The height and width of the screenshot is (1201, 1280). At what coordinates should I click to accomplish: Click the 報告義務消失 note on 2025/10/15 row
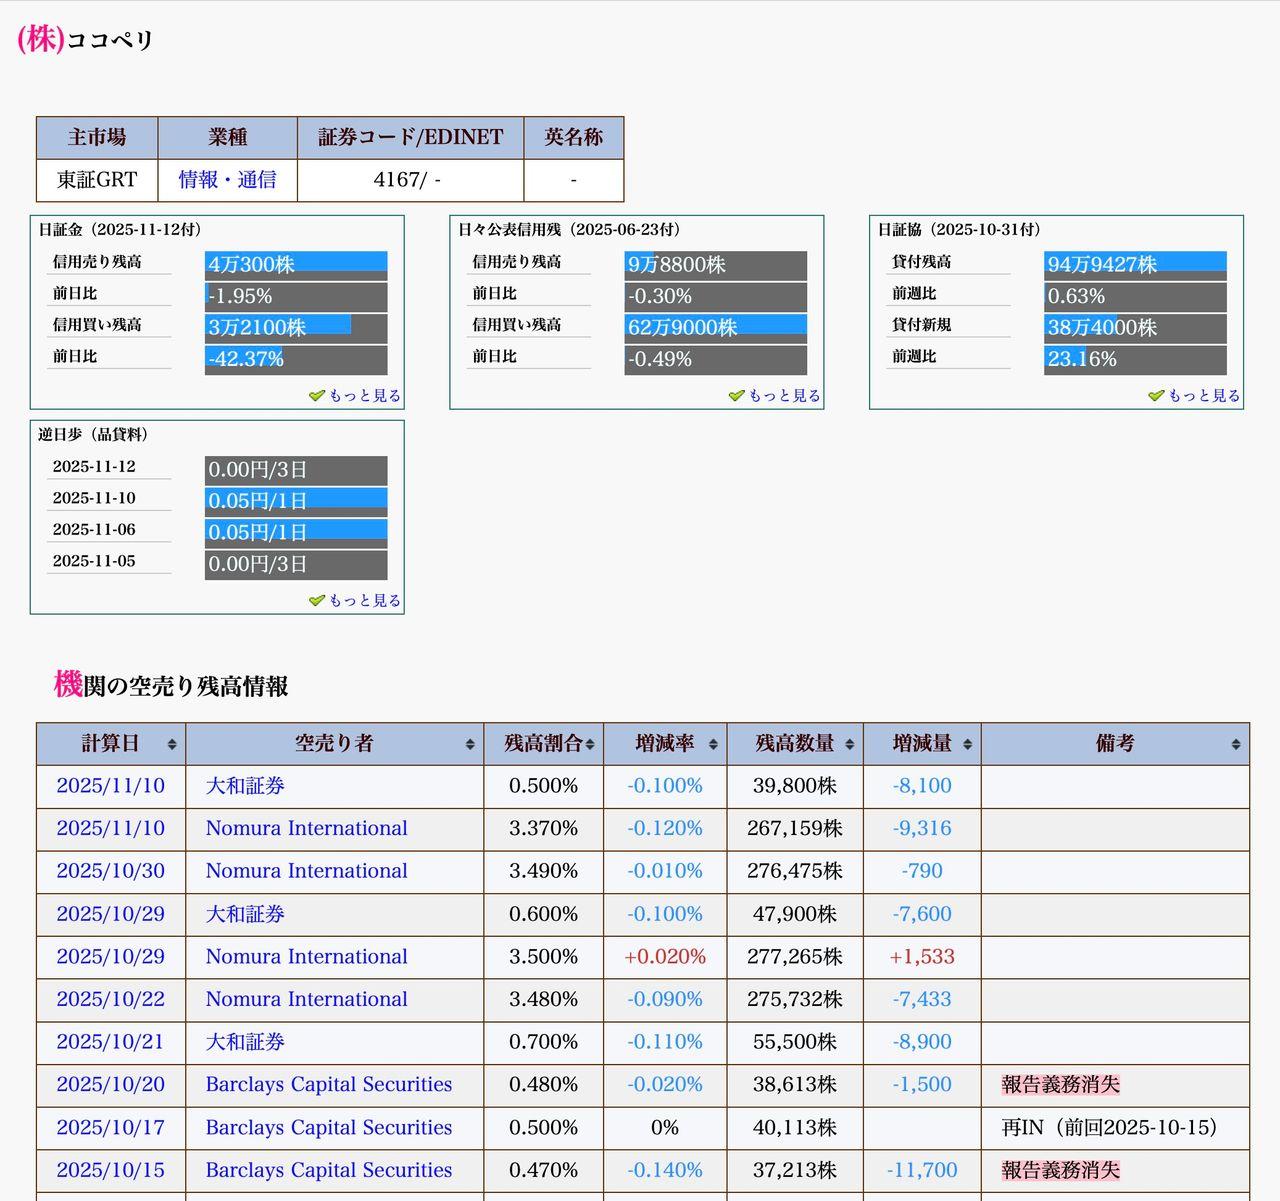1060,1170
